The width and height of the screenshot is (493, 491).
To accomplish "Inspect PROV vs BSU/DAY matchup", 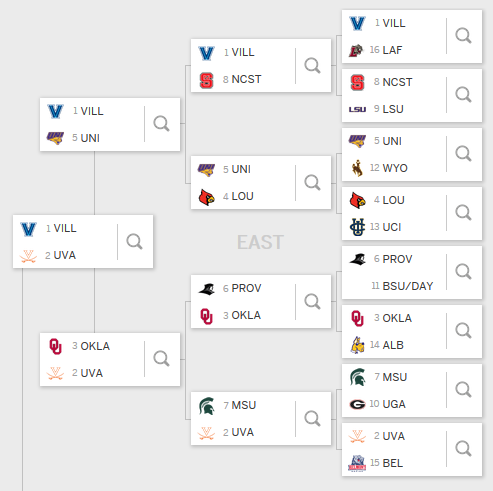I will [x=463, y=272].
